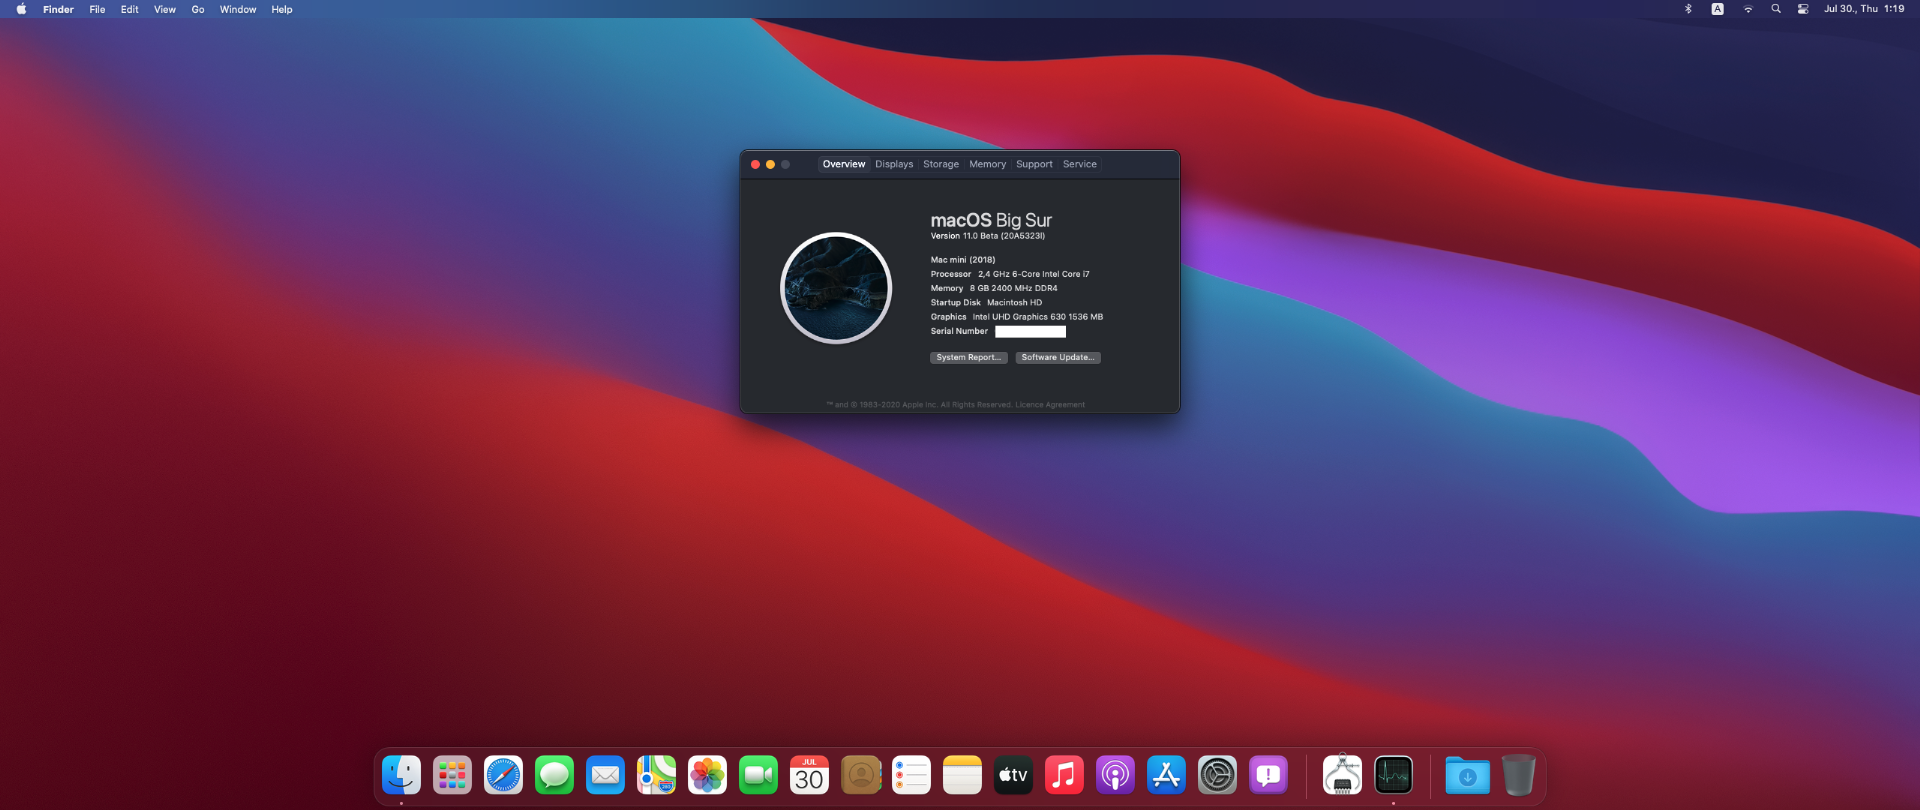1920x810 pixels.
Task: Click the Wi-Fi status icon
Action: tap(1748, 9)
